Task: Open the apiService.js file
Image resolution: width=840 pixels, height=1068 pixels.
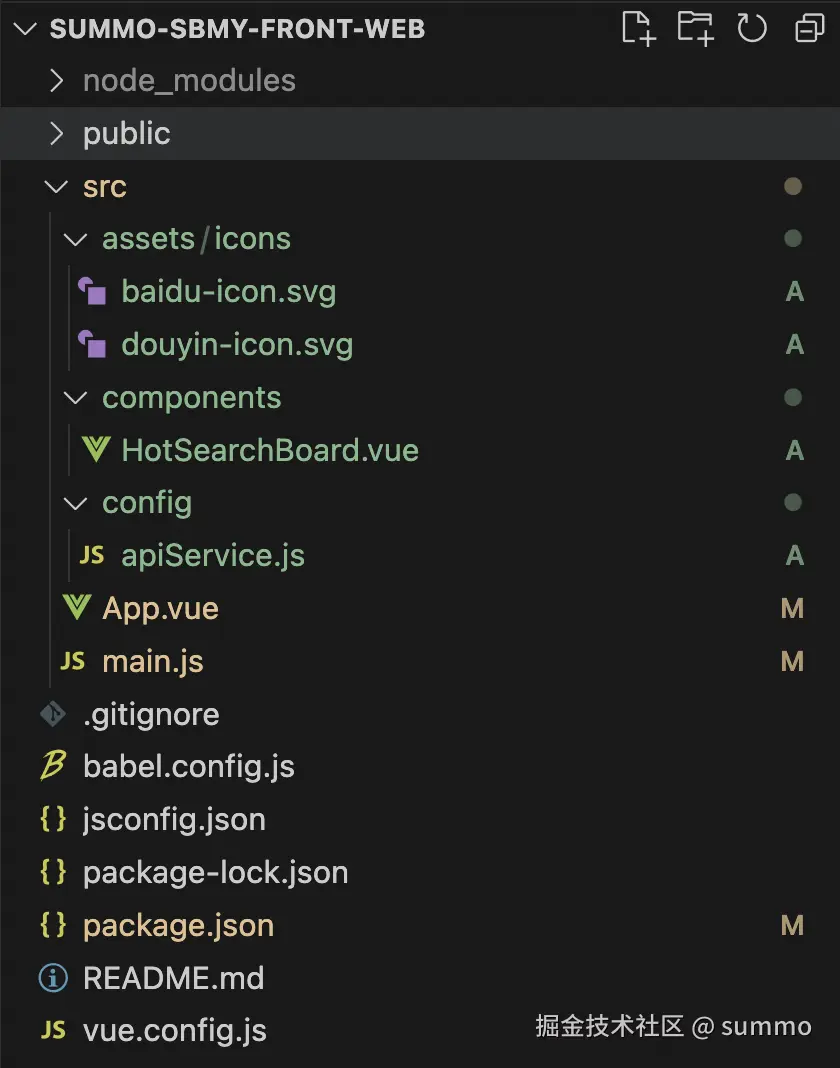Action: click(x=212, y=556)
